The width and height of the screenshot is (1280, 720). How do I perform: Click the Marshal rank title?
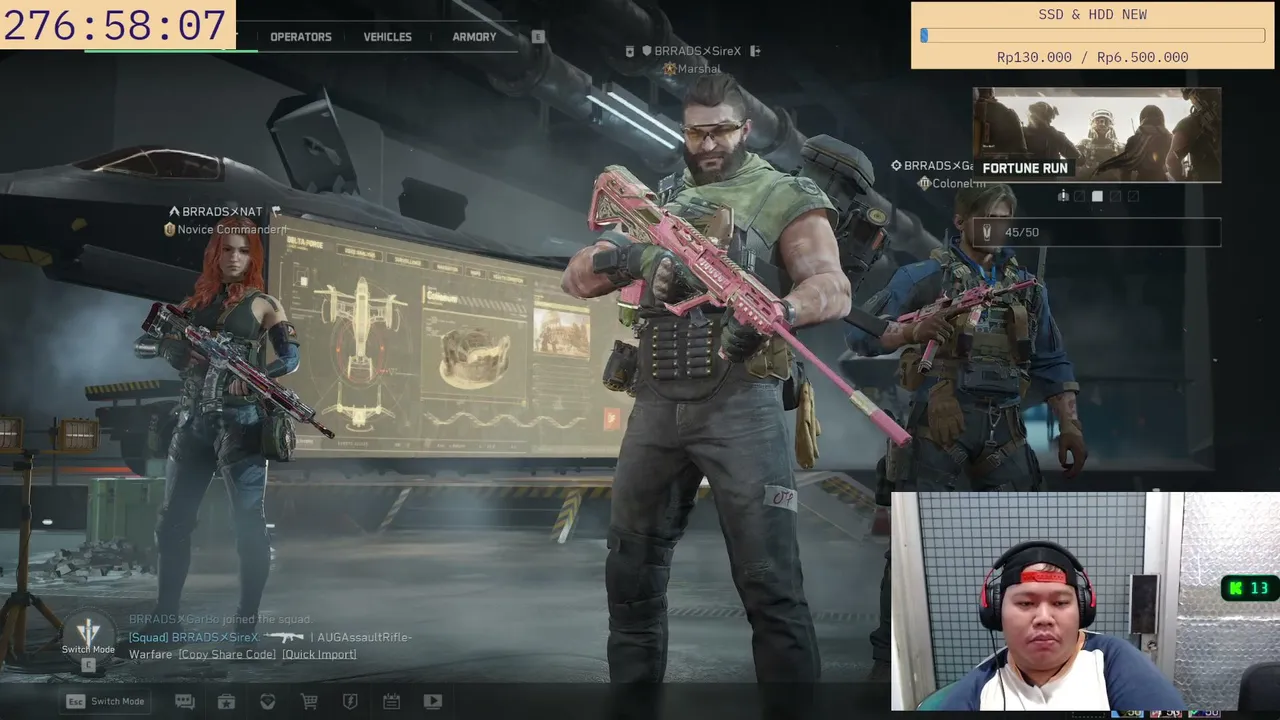coord(699,69)
